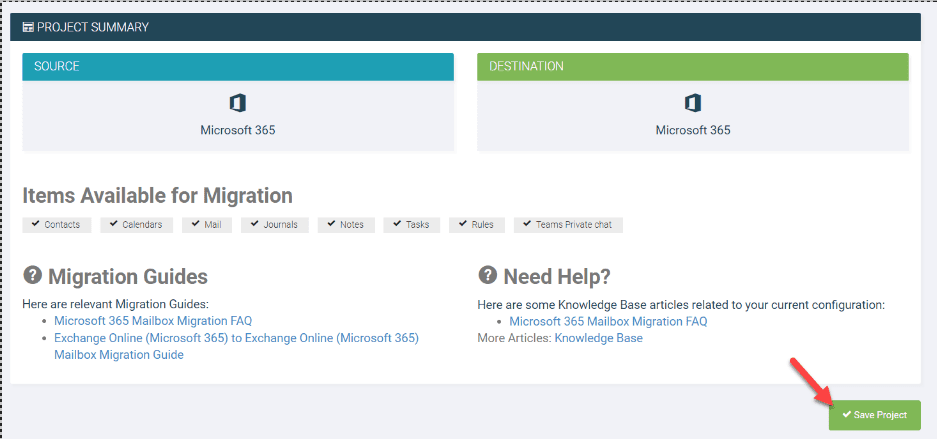The height and width of the screenshot is (439, 937).
Task: Select the Teams Private chat tag
Action: coord(568,225)
